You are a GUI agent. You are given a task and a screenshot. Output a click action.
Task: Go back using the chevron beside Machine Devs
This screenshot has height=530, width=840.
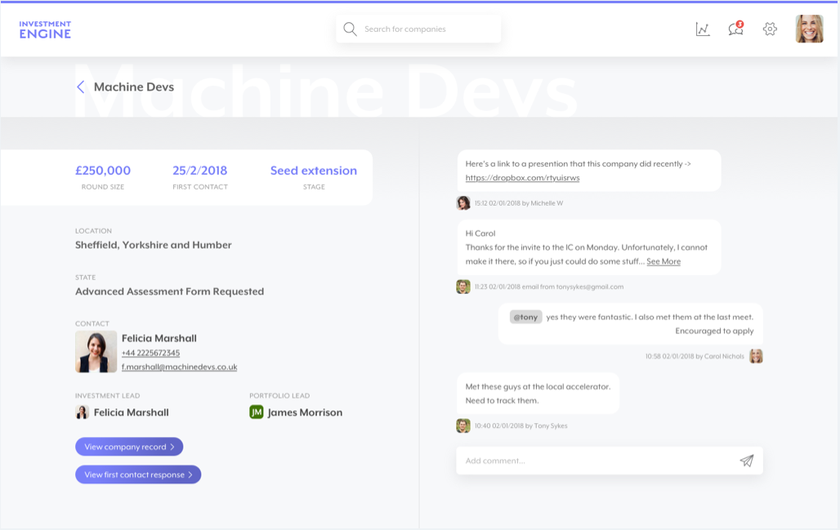pos(81,87)
